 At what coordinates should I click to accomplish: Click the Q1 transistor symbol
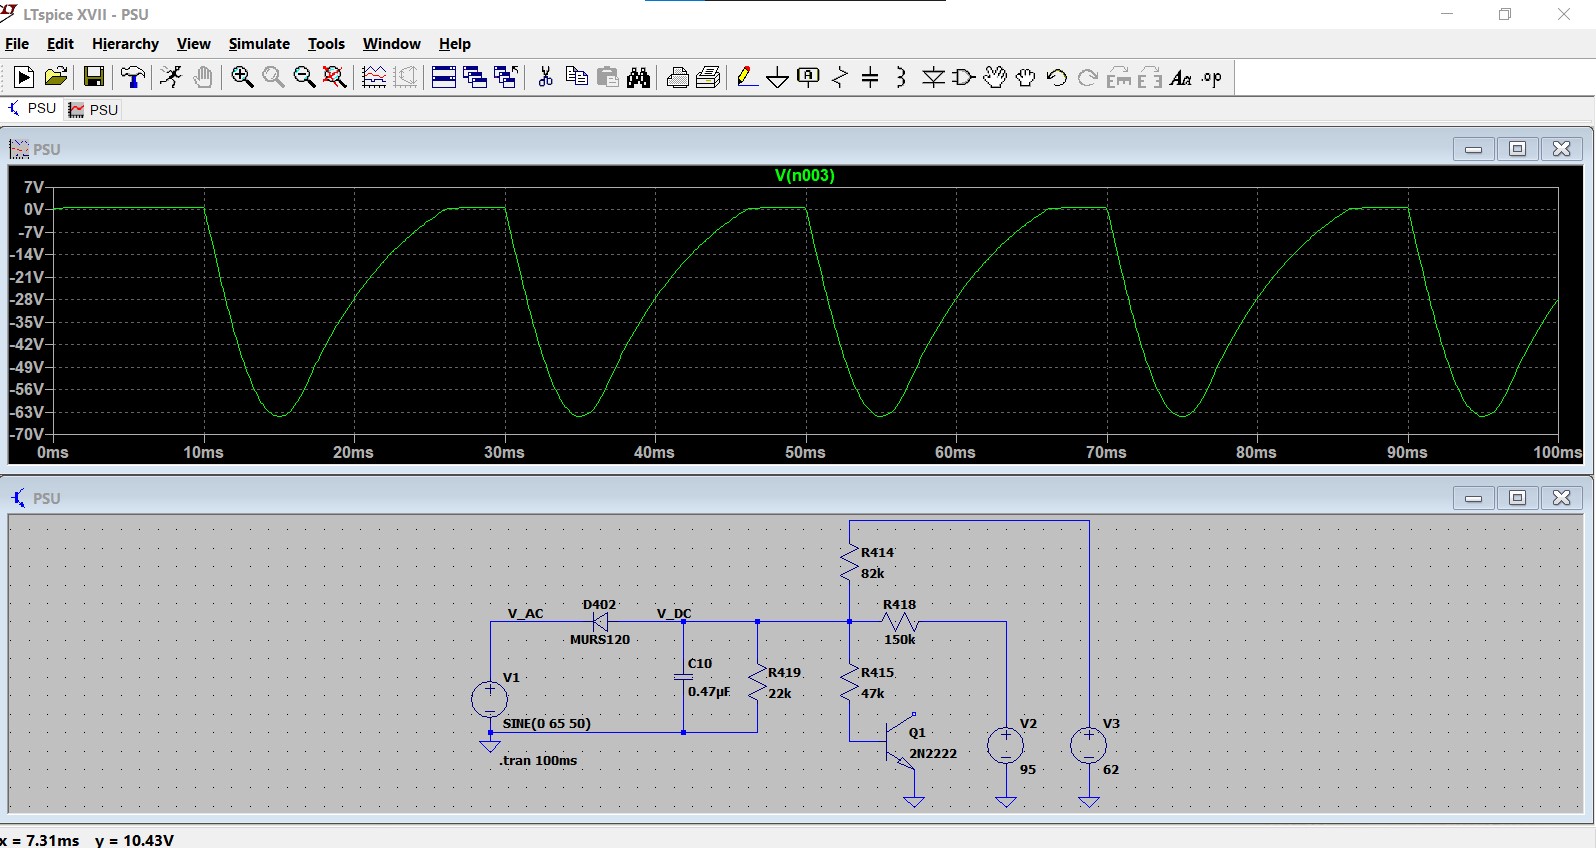(x=900, y=743)
